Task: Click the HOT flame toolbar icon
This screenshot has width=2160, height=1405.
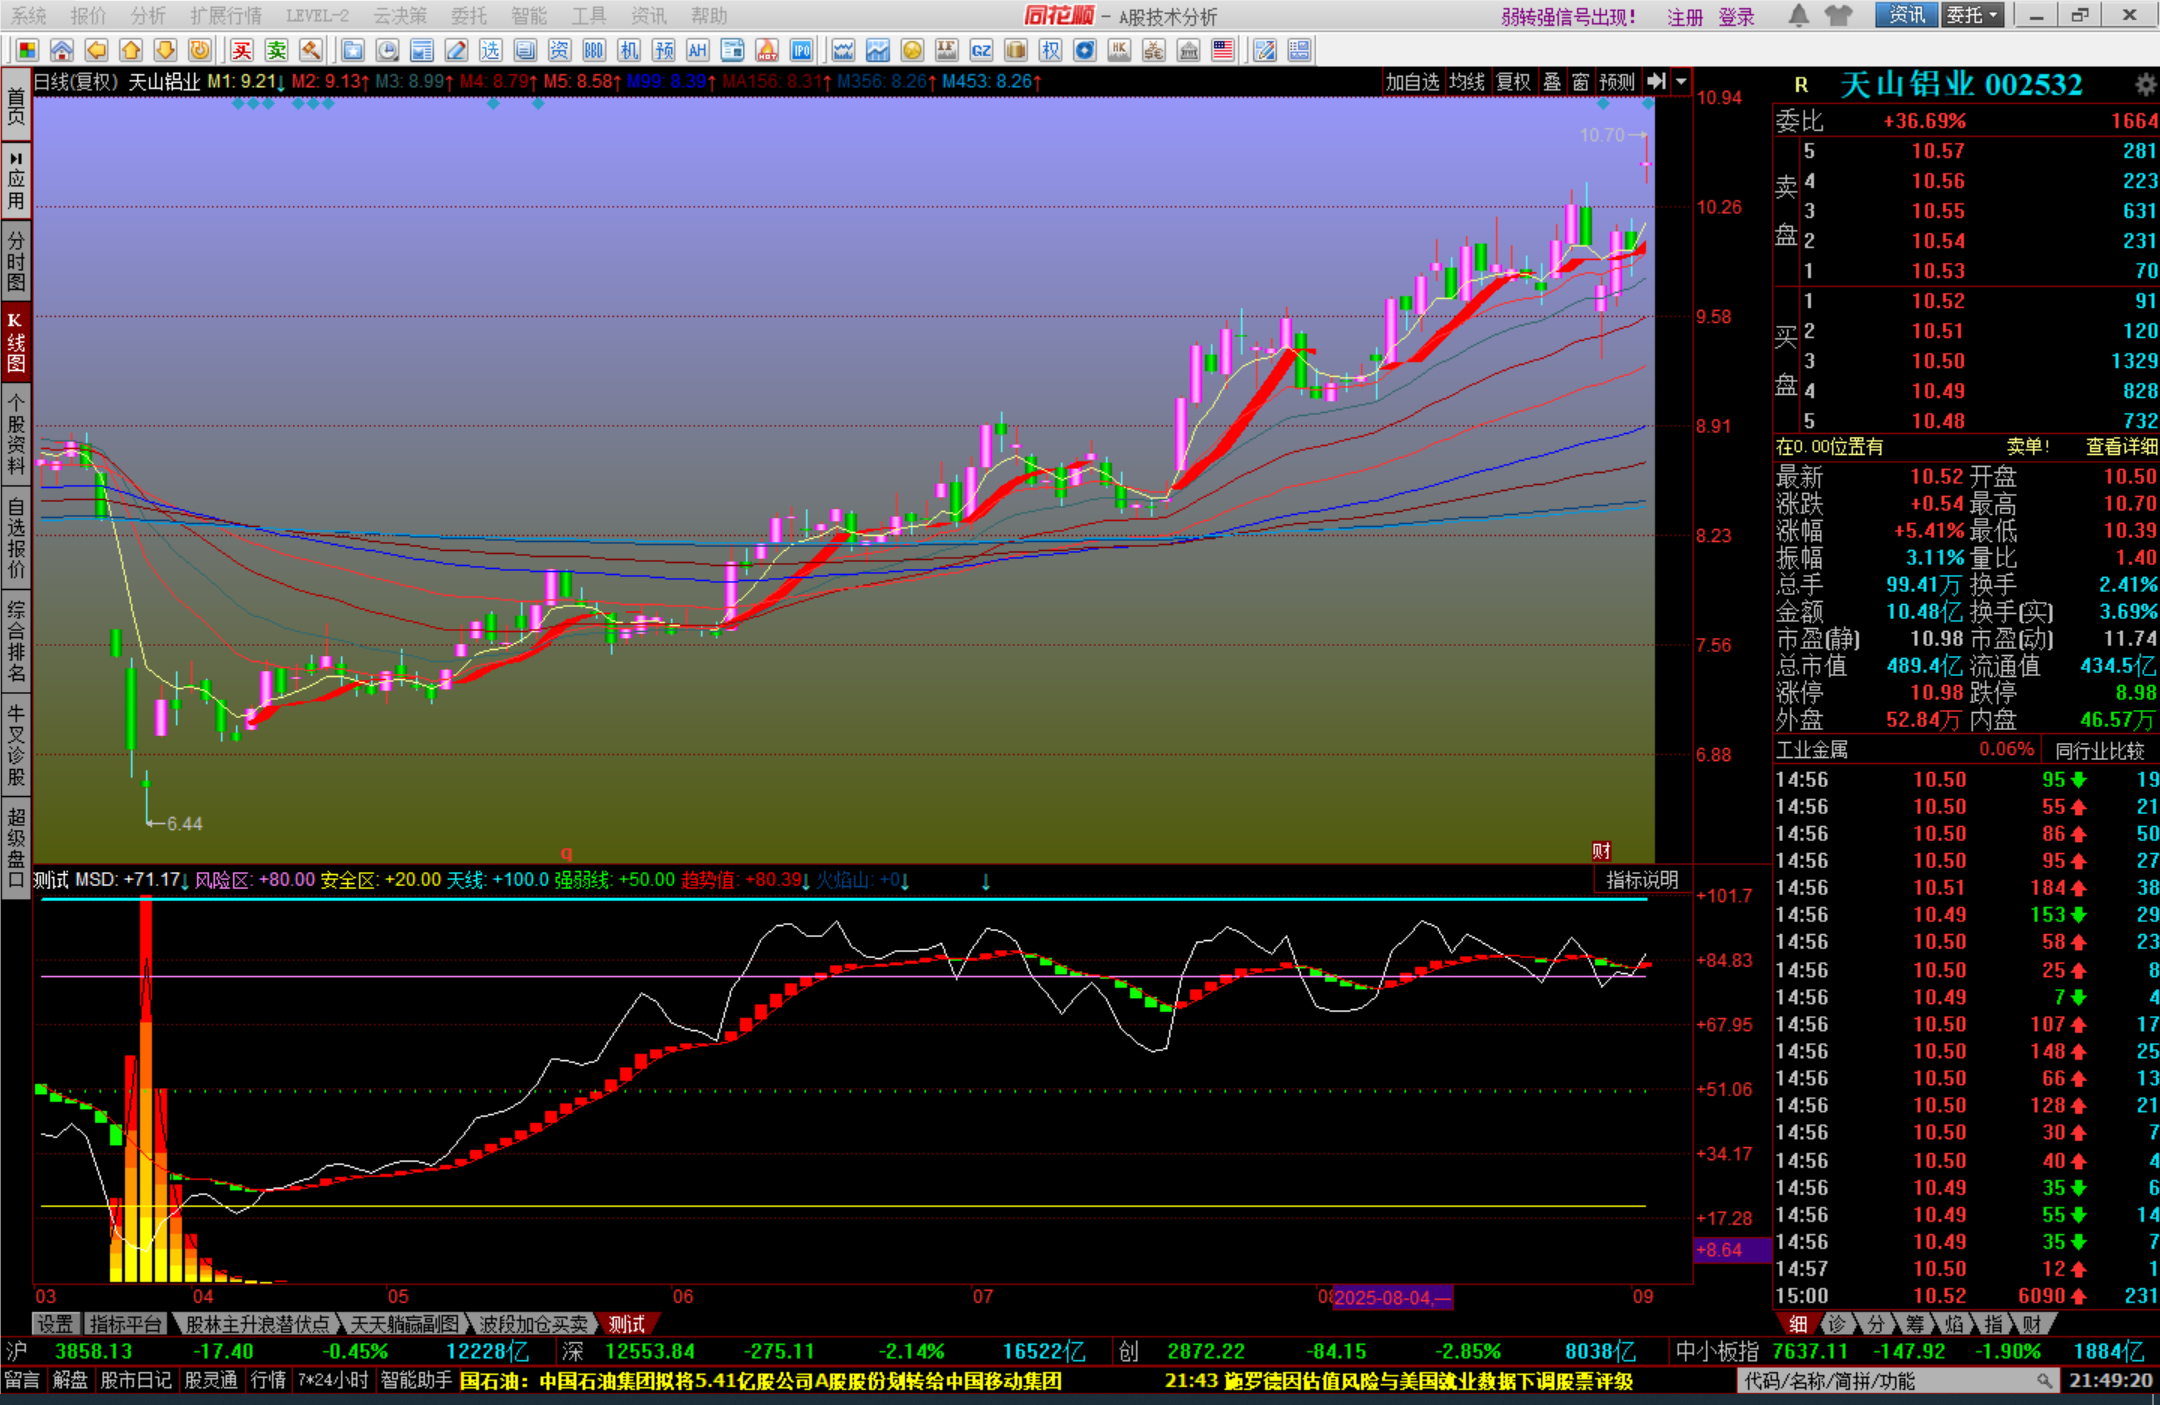Action: pyautogui.click(x=767, y=50)
